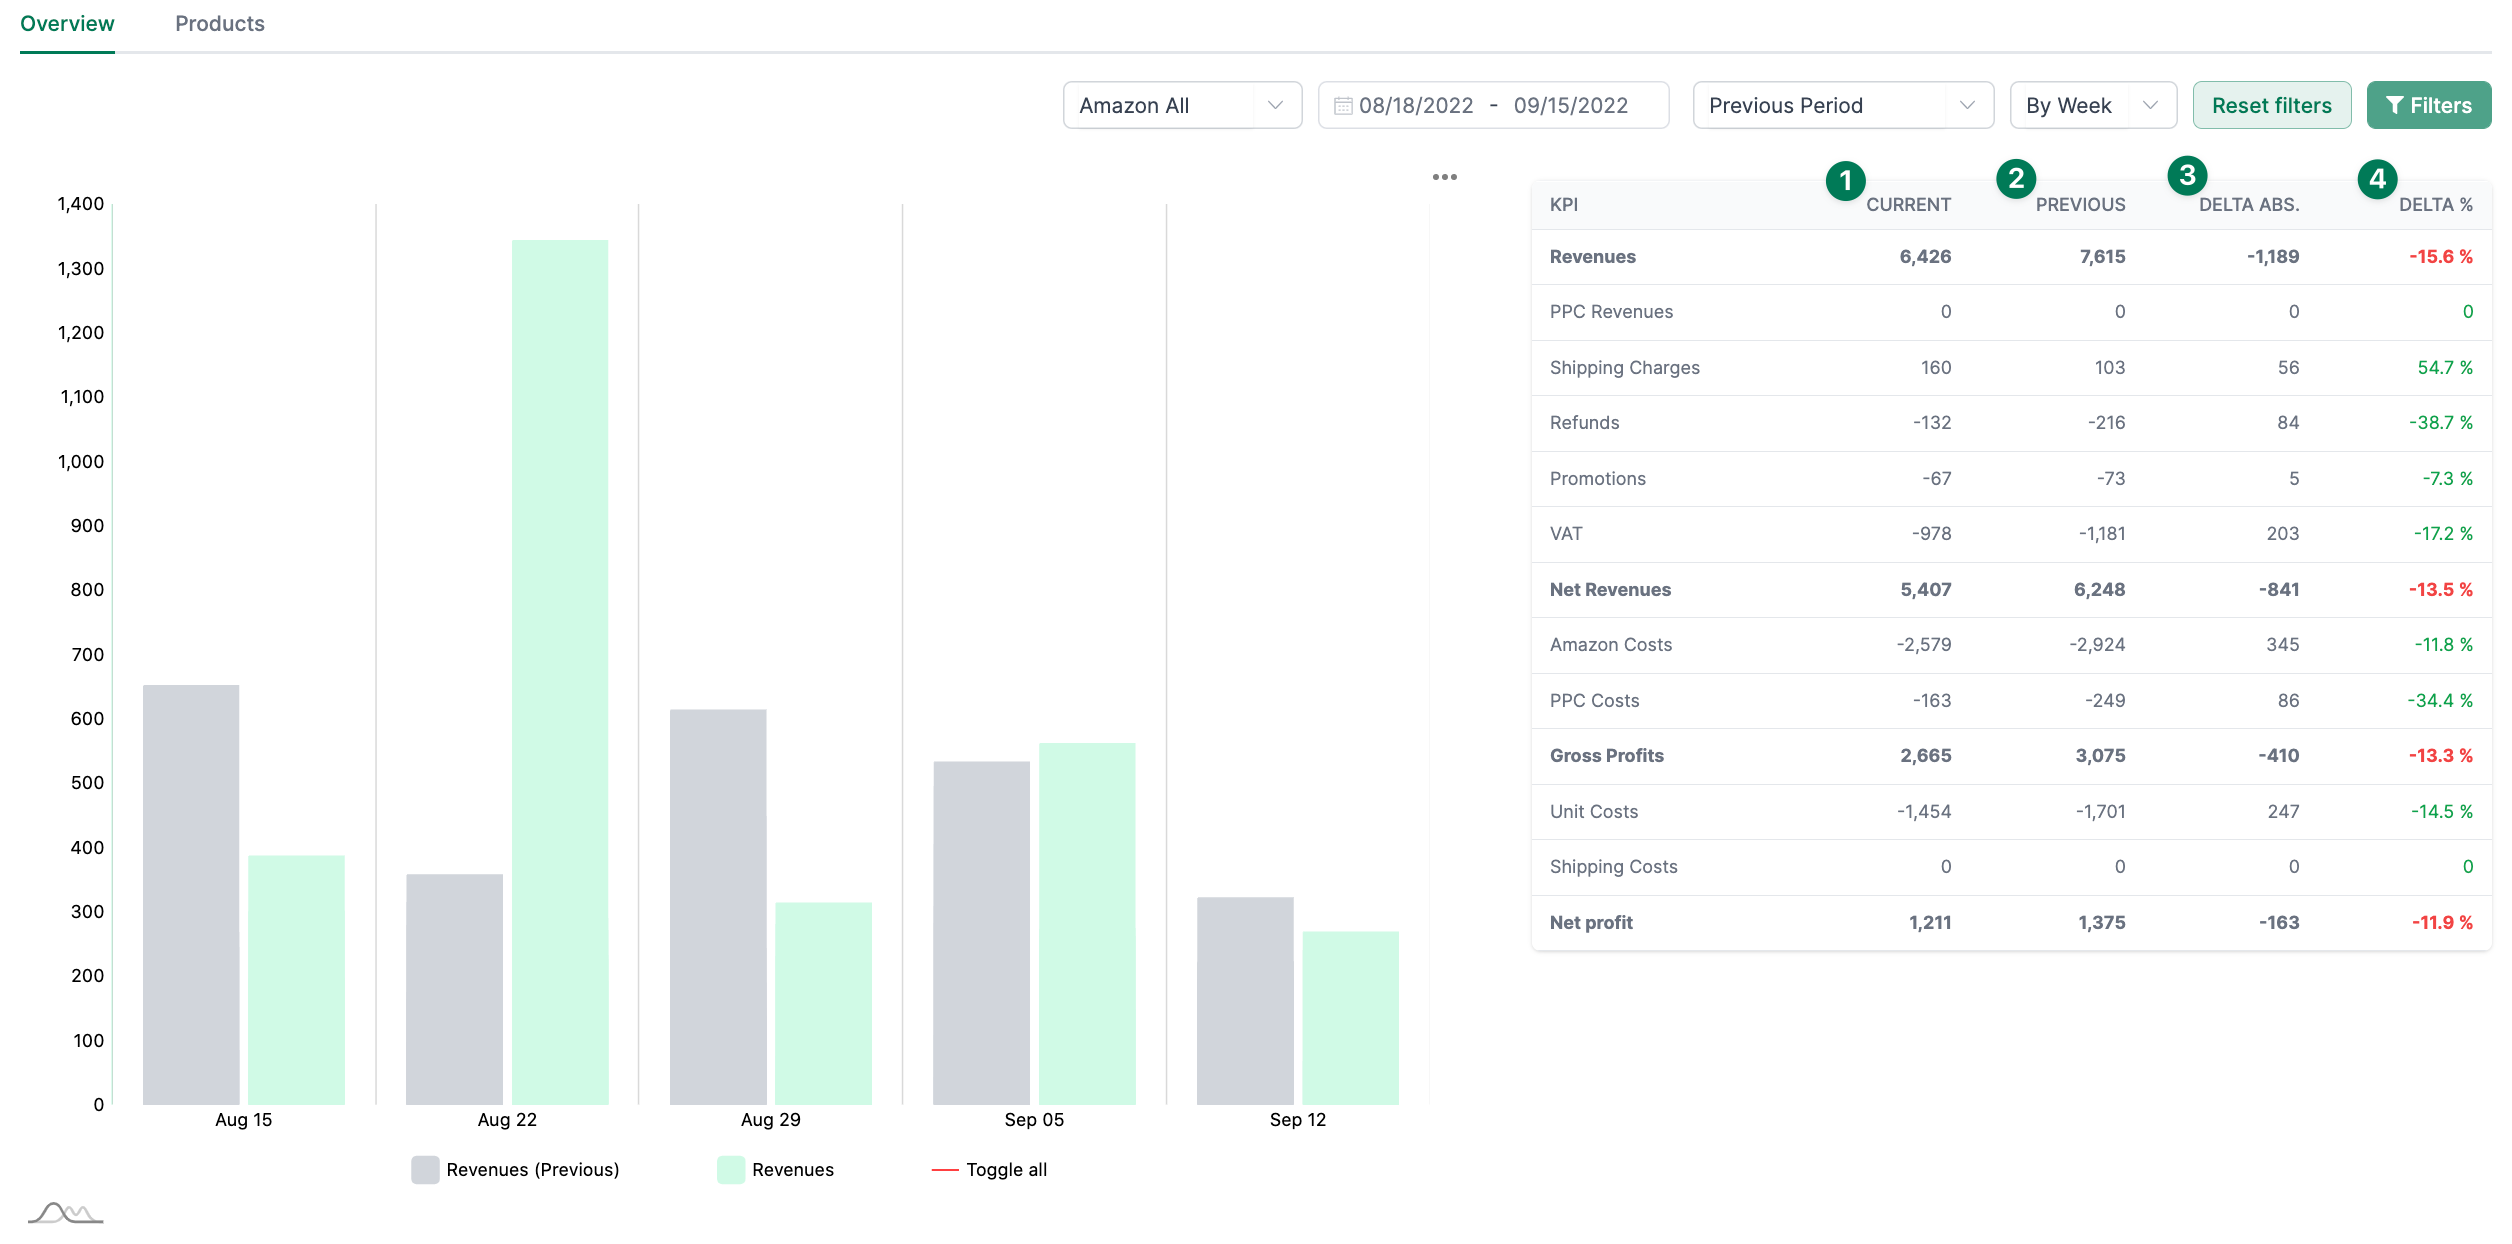
Task: Select the Amazon Costs row label
Action: pos(1610,645)
